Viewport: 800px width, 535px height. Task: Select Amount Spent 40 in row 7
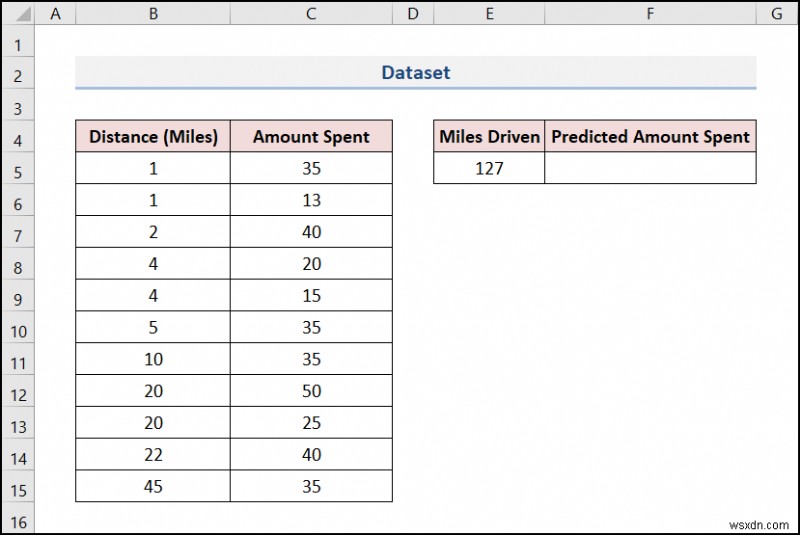click(x=311, y=232)
